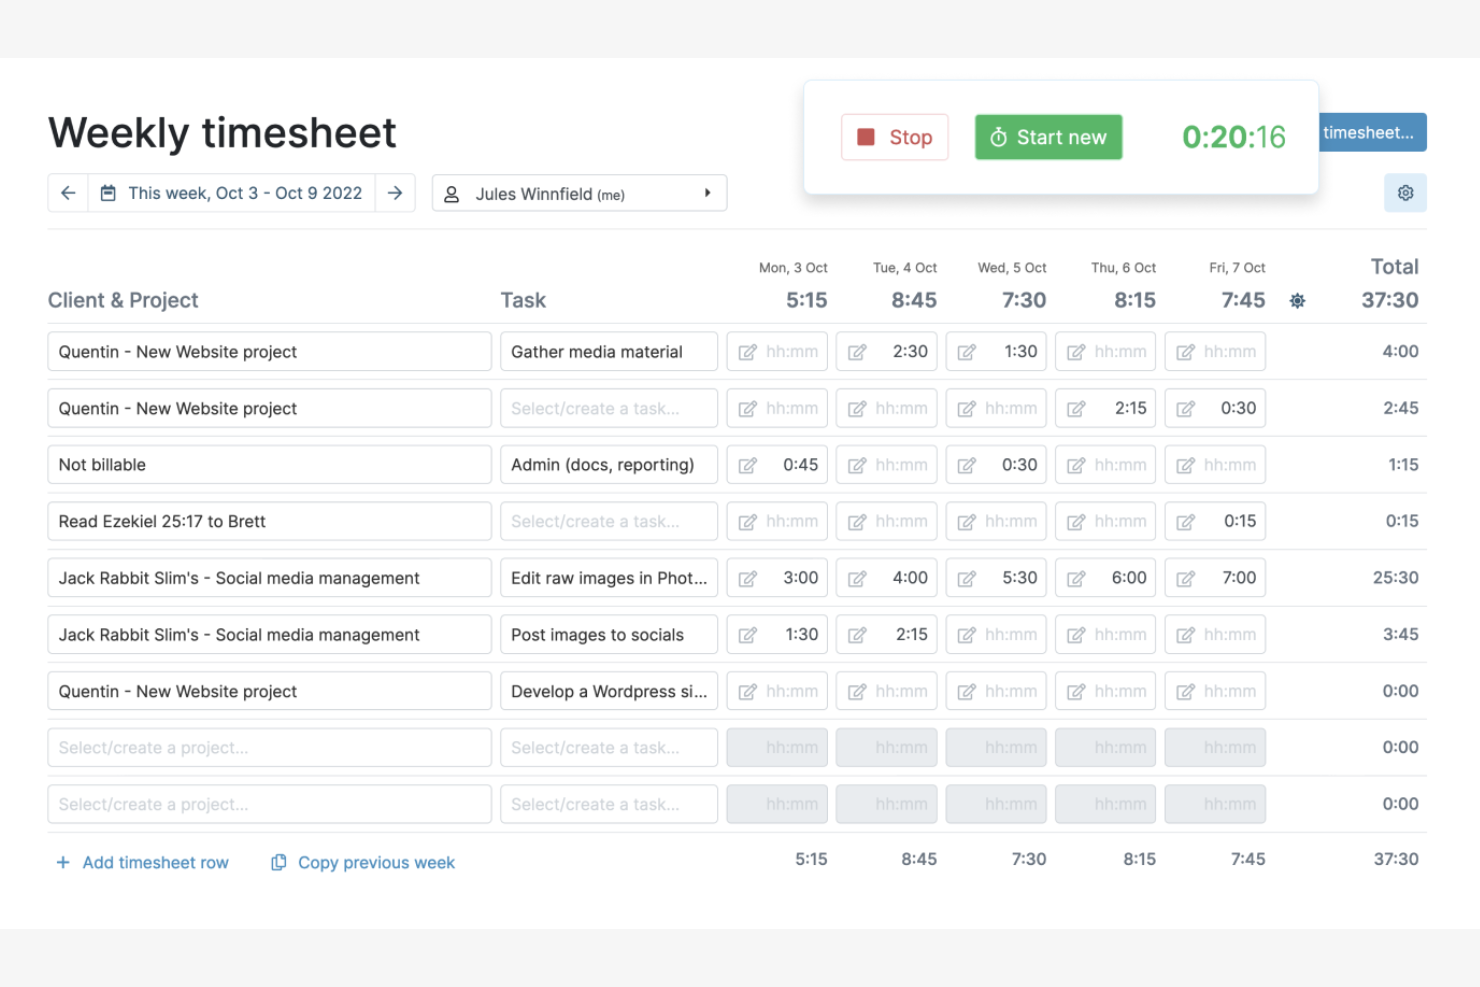Click the copy icon beside Copy previous week
Viewport: 1480px width, 987px height.
coord(278,861)
